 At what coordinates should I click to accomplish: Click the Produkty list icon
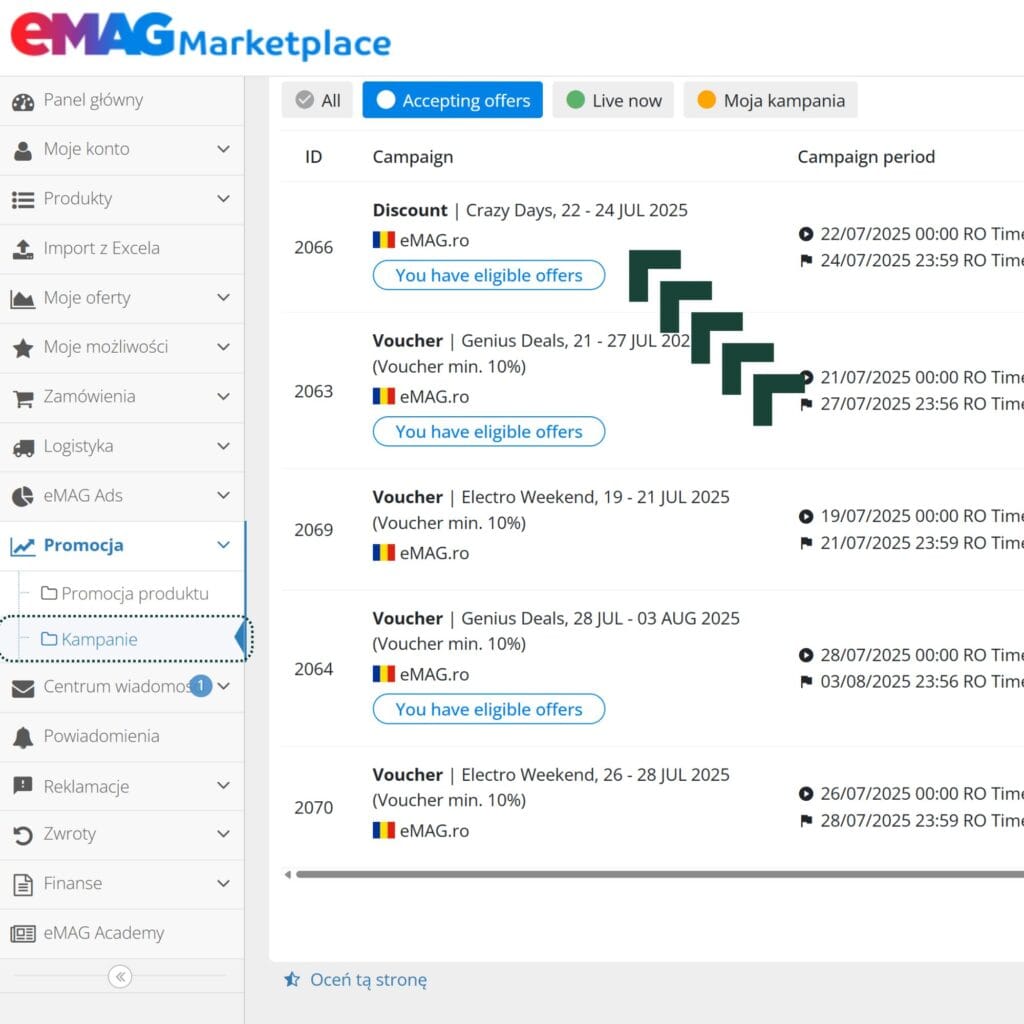(x=23, y=200)
